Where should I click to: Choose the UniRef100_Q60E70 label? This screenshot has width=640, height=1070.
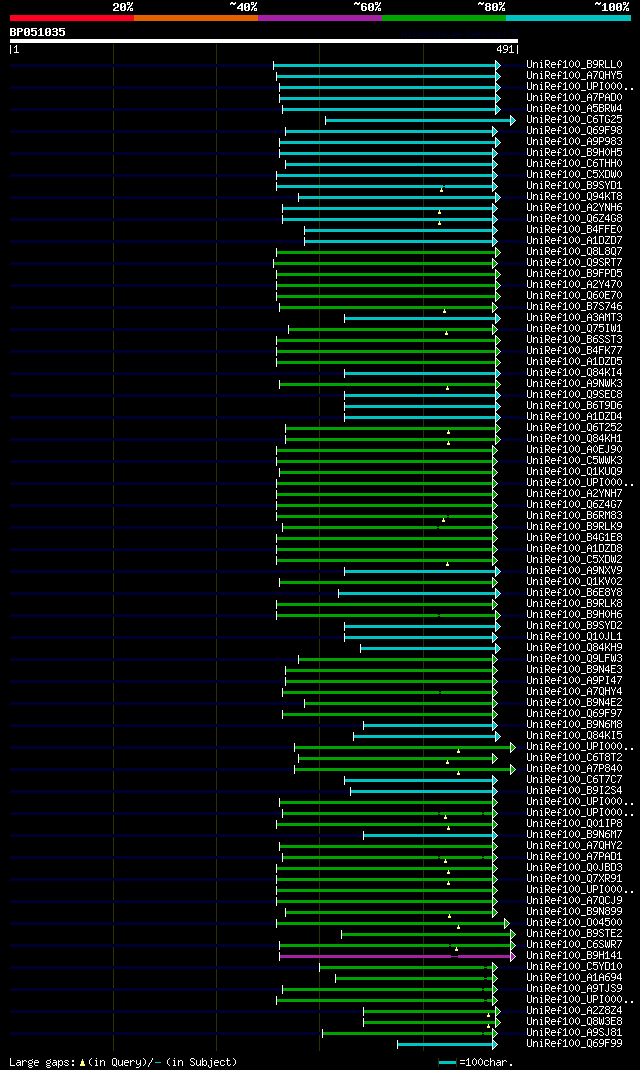[x=574, y=295]
